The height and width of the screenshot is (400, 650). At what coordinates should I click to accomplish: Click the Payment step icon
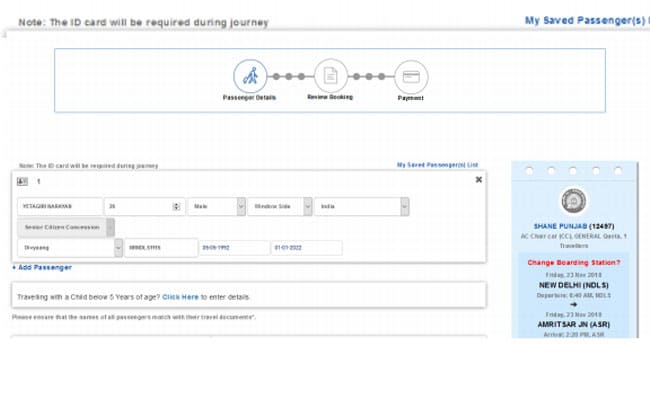[410, 76]
